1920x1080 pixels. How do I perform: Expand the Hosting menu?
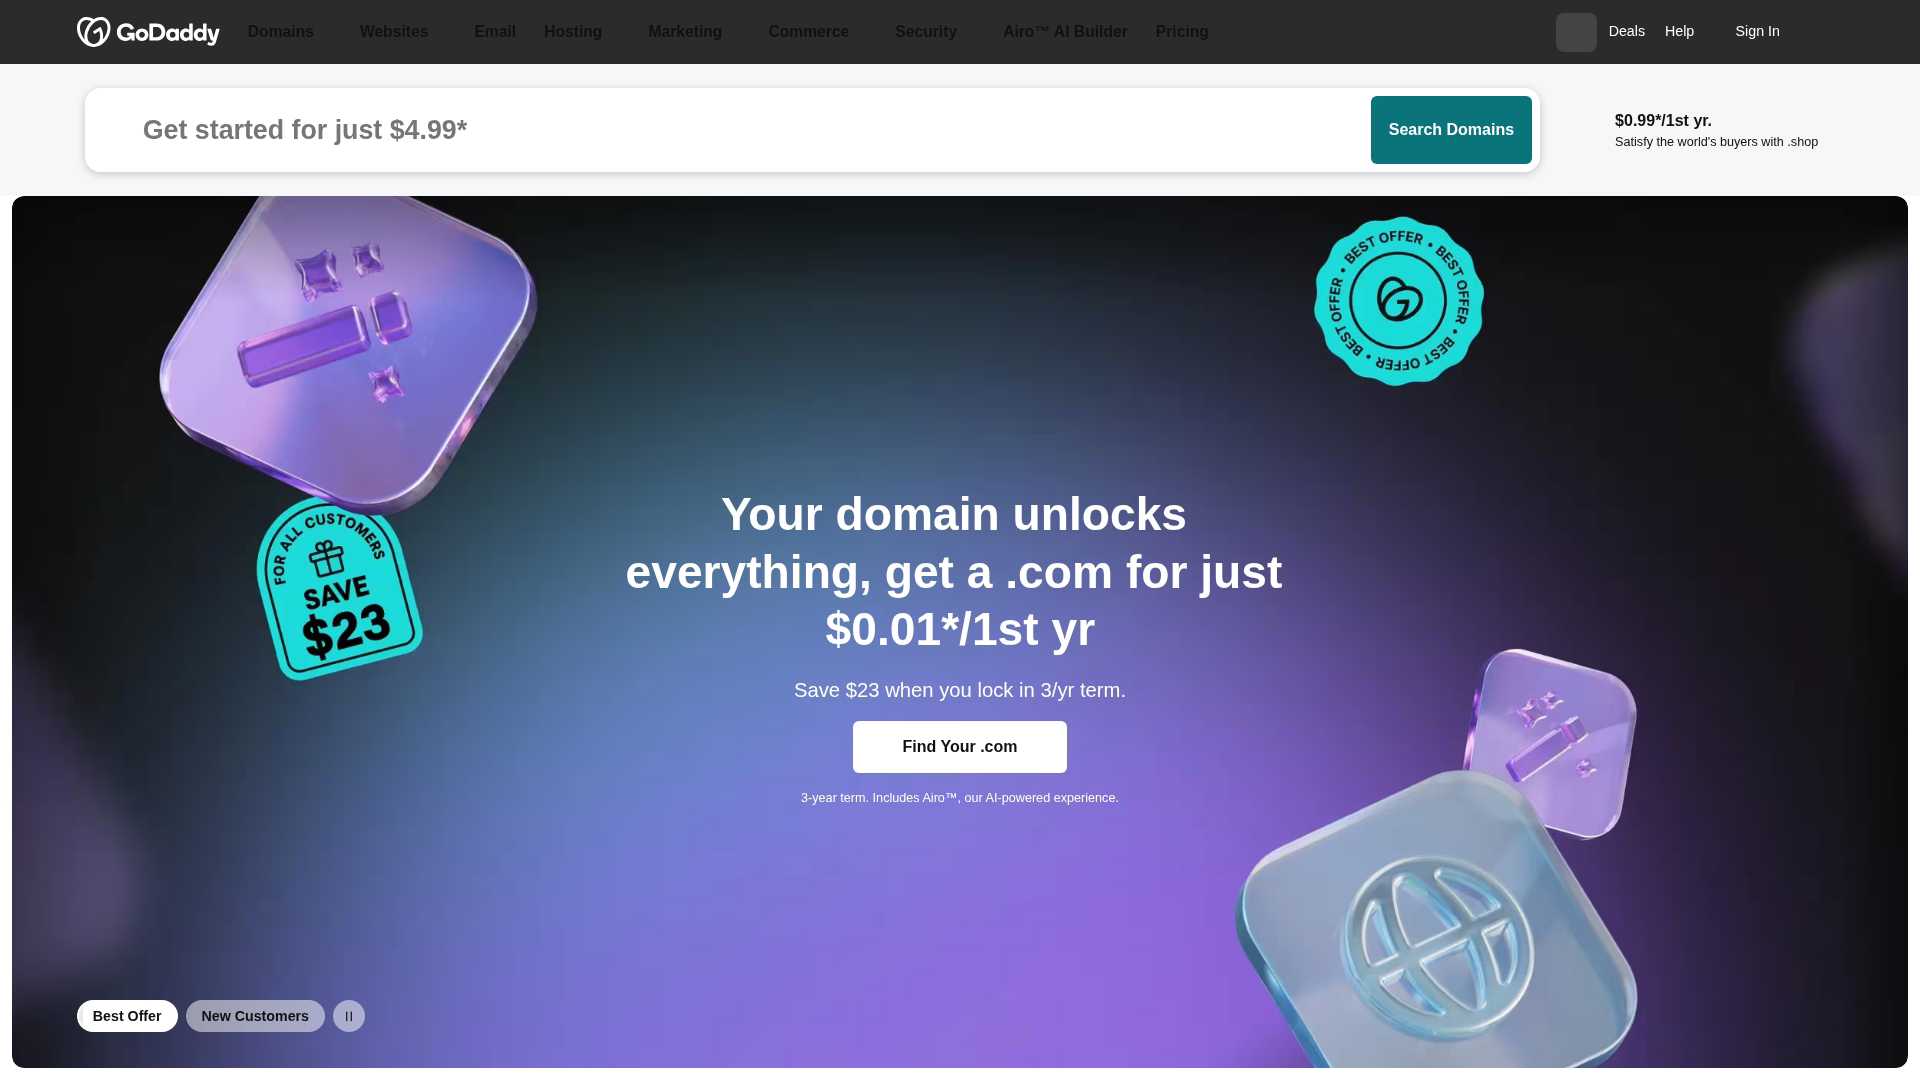point(573,32)
